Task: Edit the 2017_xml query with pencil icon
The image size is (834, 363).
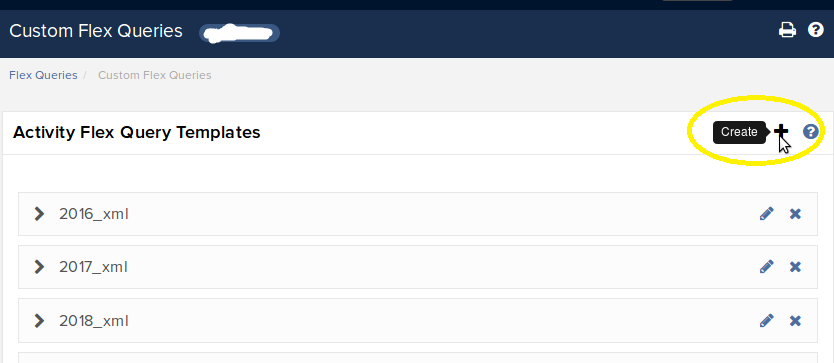Action: click(x=766, y=267)
